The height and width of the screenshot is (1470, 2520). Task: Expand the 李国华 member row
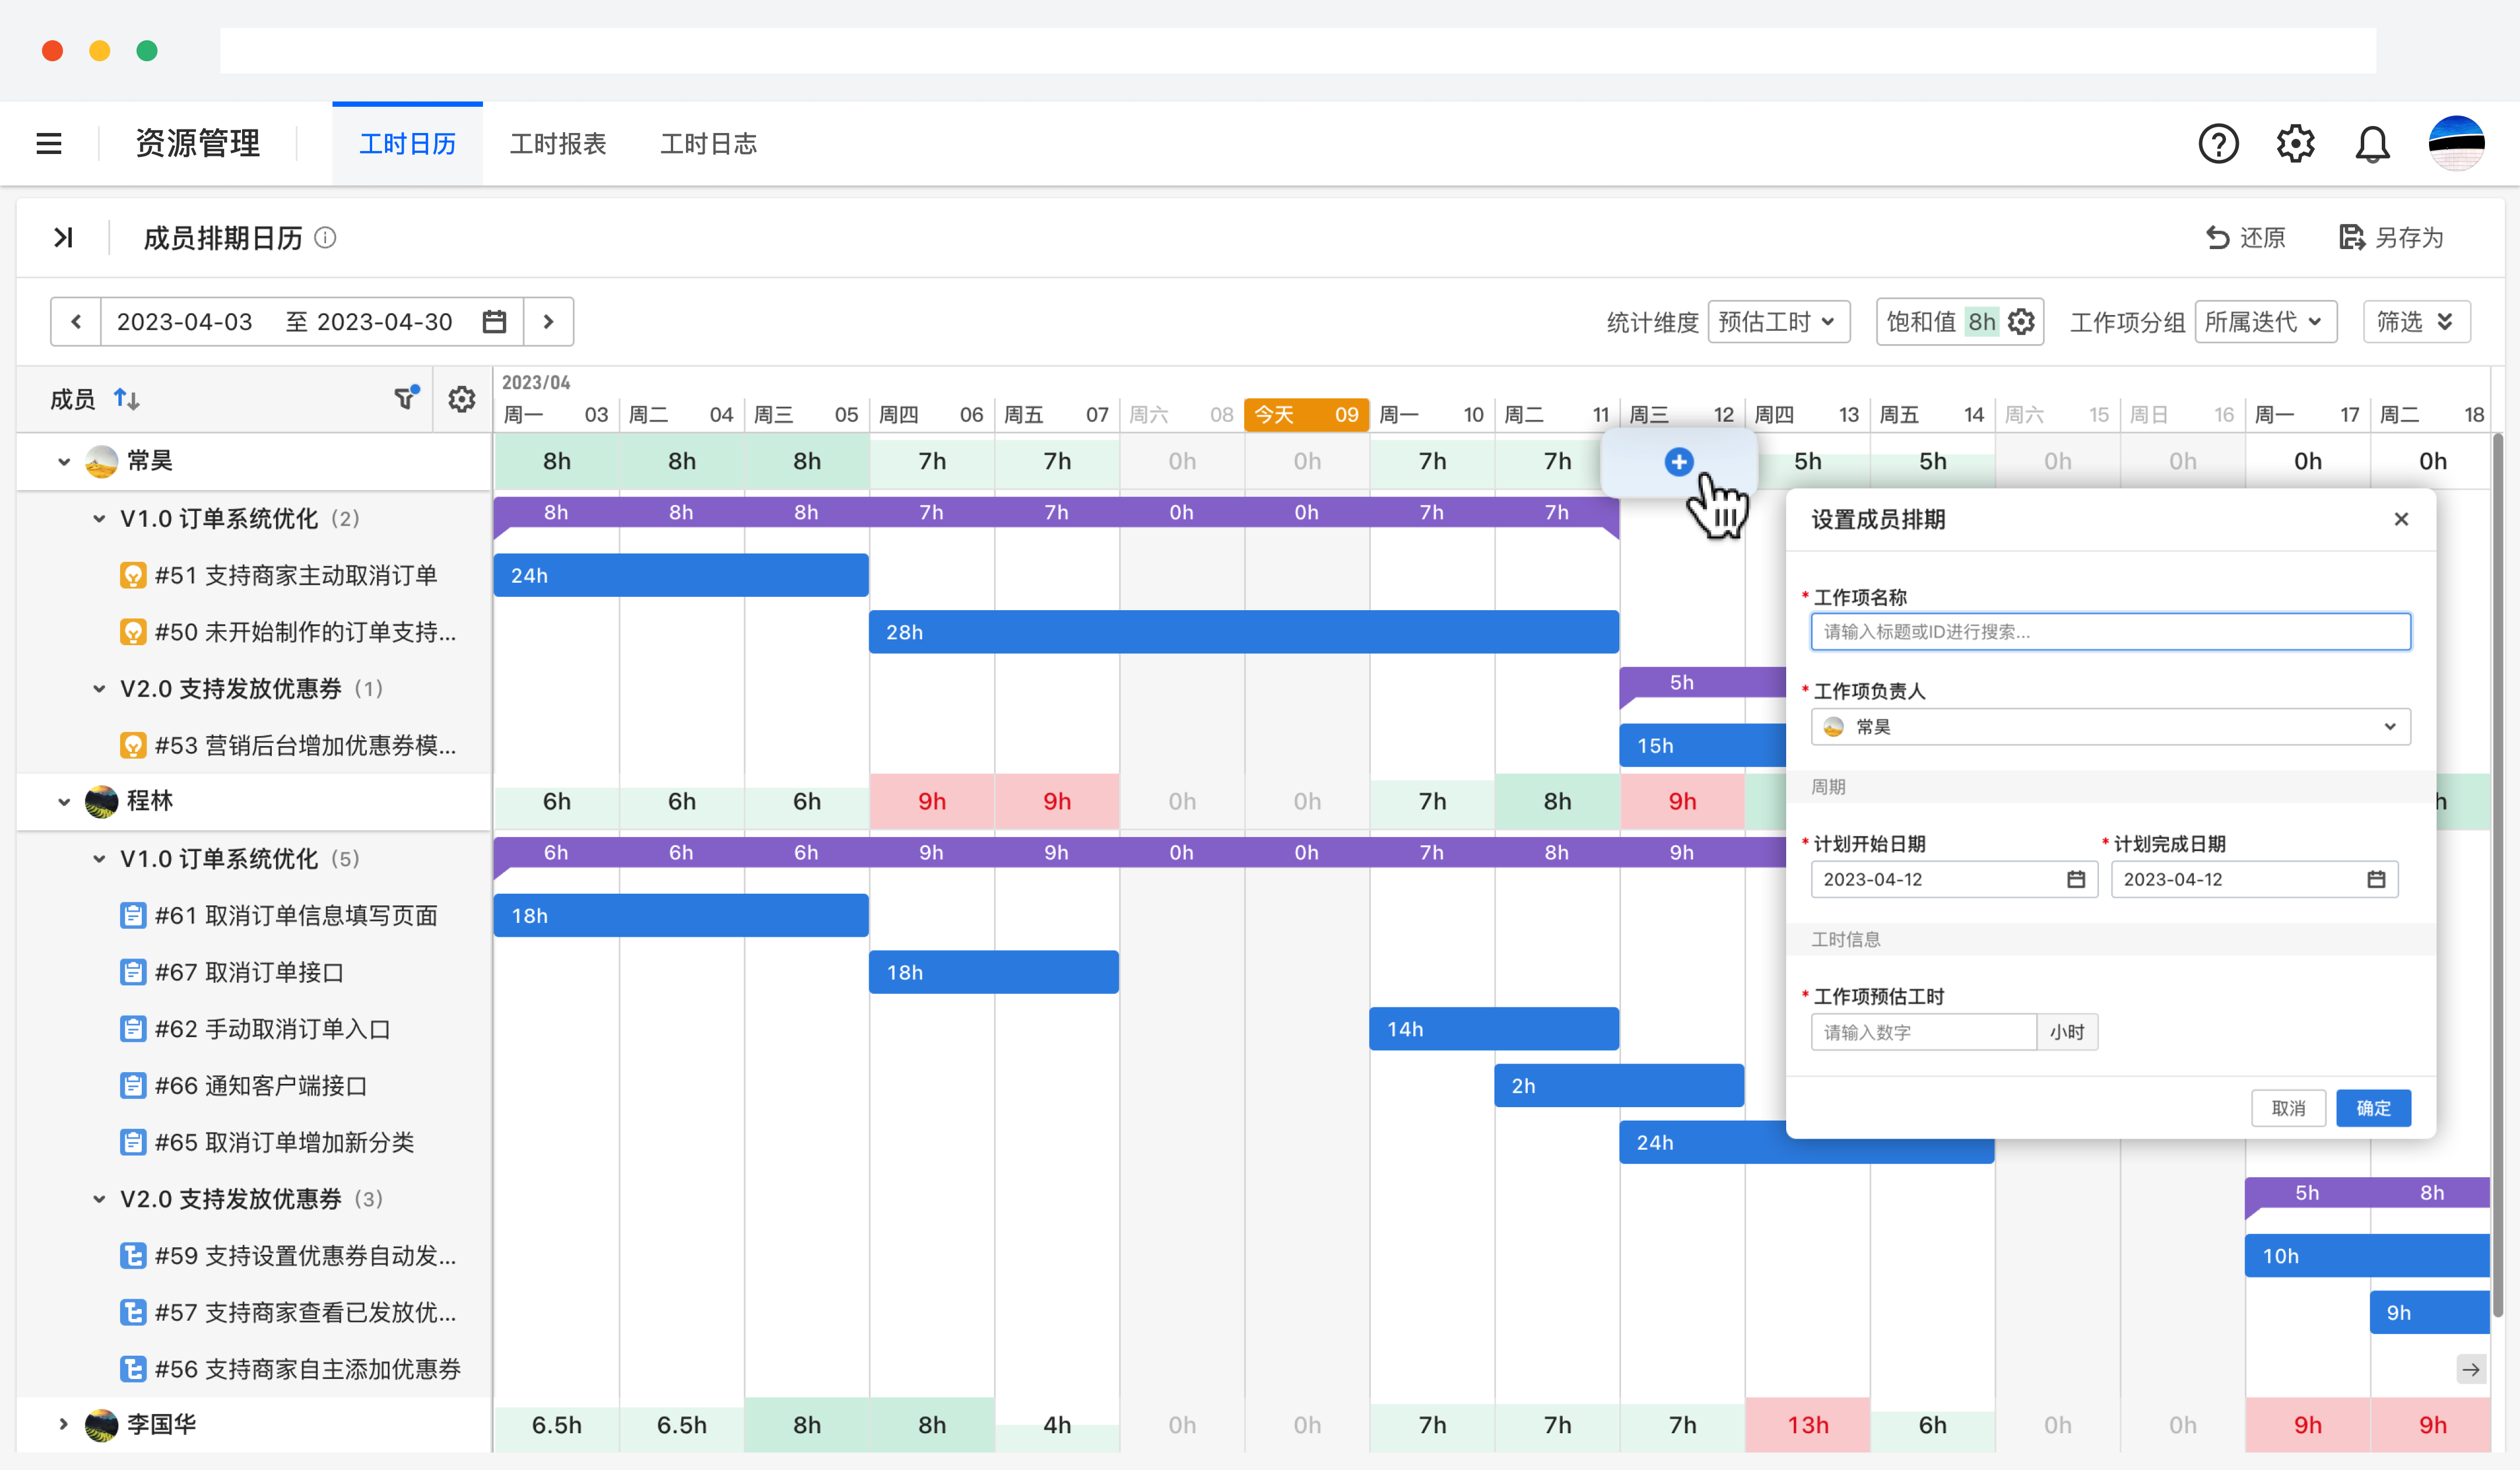64,1424
